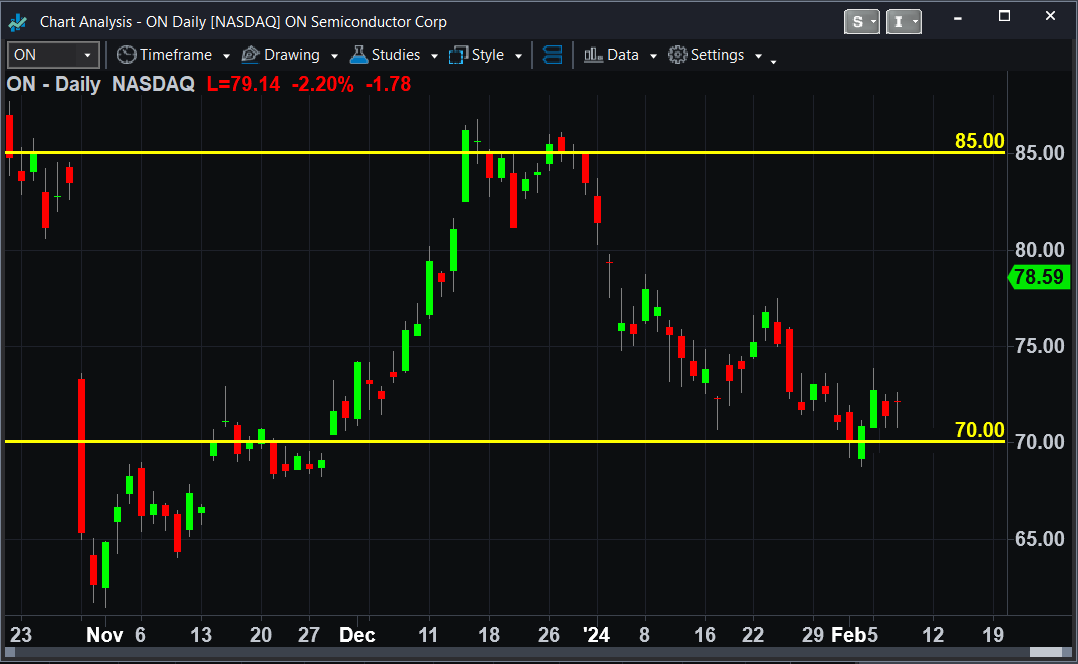The height and width of the screenshot is (664, 1078).
Task: Open the Data bar-chart icon
Action: [593, 54]
